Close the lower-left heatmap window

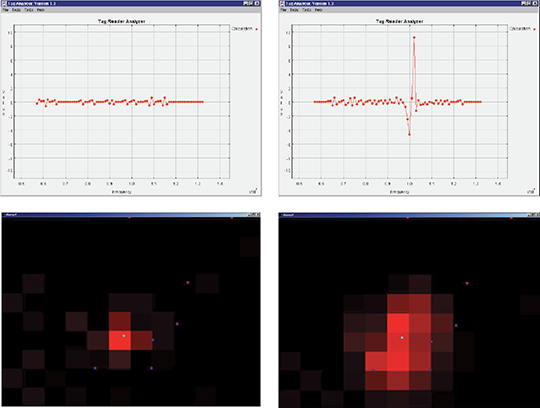[x=258, y=215]
